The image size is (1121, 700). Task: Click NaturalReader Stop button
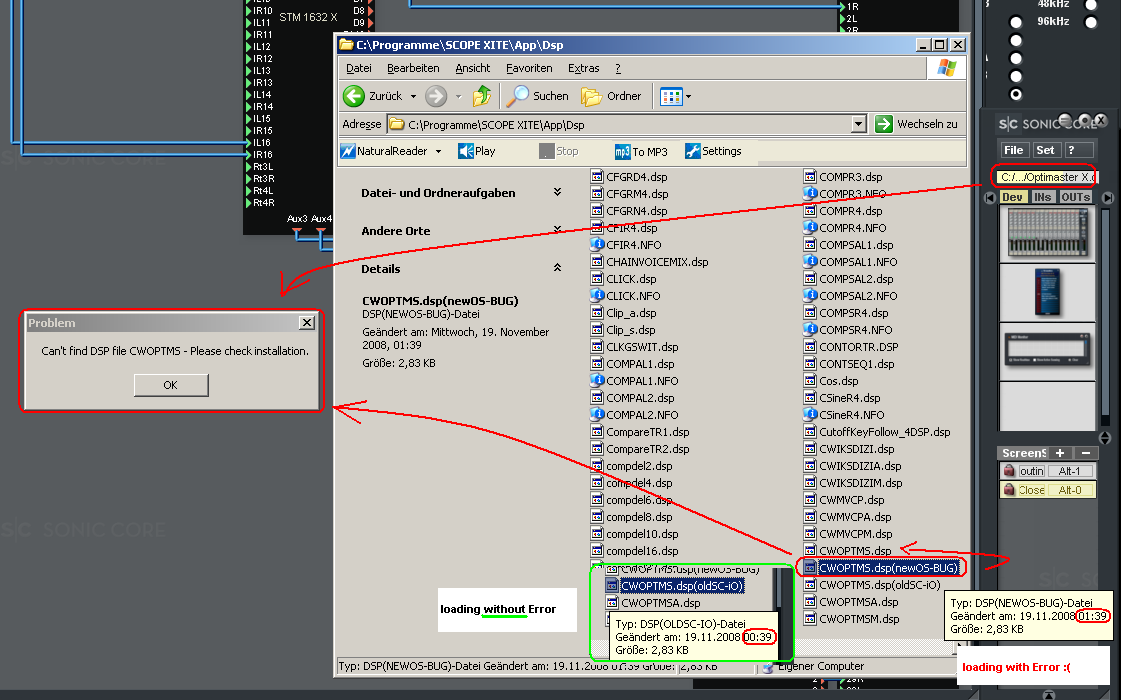(x=558, y=151)
